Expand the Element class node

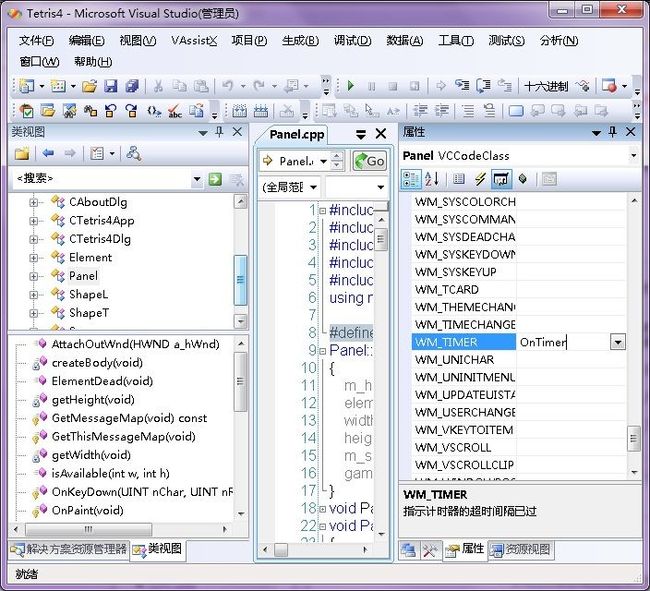pyautogui.click(x=33, y=258)
